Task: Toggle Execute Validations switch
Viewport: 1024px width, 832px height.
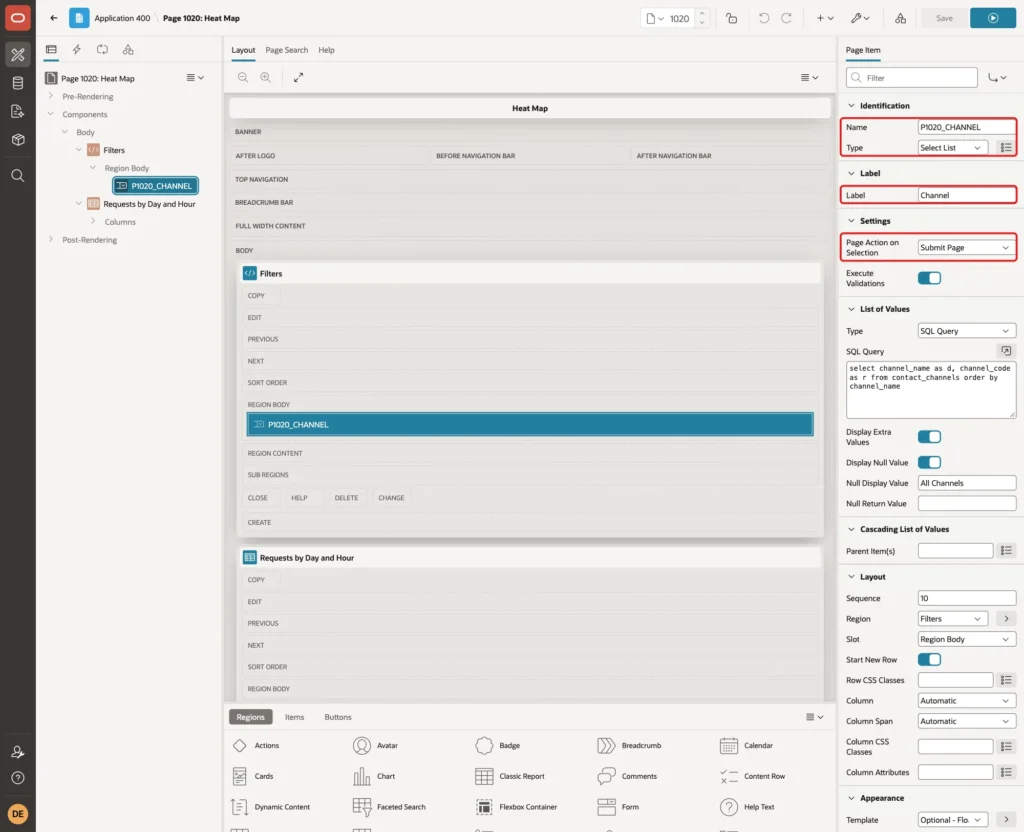Action: 929,278
